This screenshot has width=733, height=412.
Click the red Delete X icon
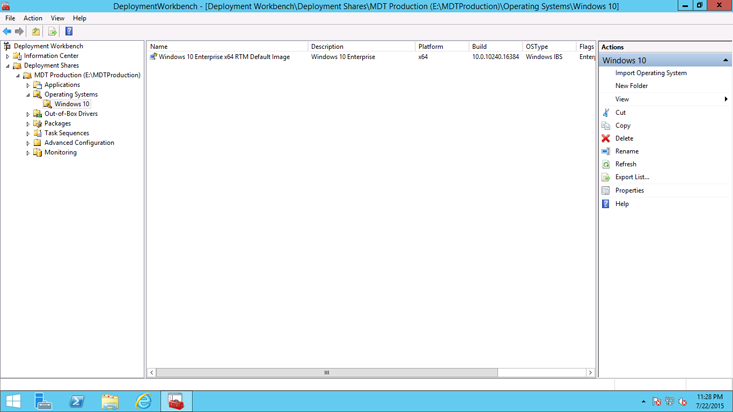606,139
